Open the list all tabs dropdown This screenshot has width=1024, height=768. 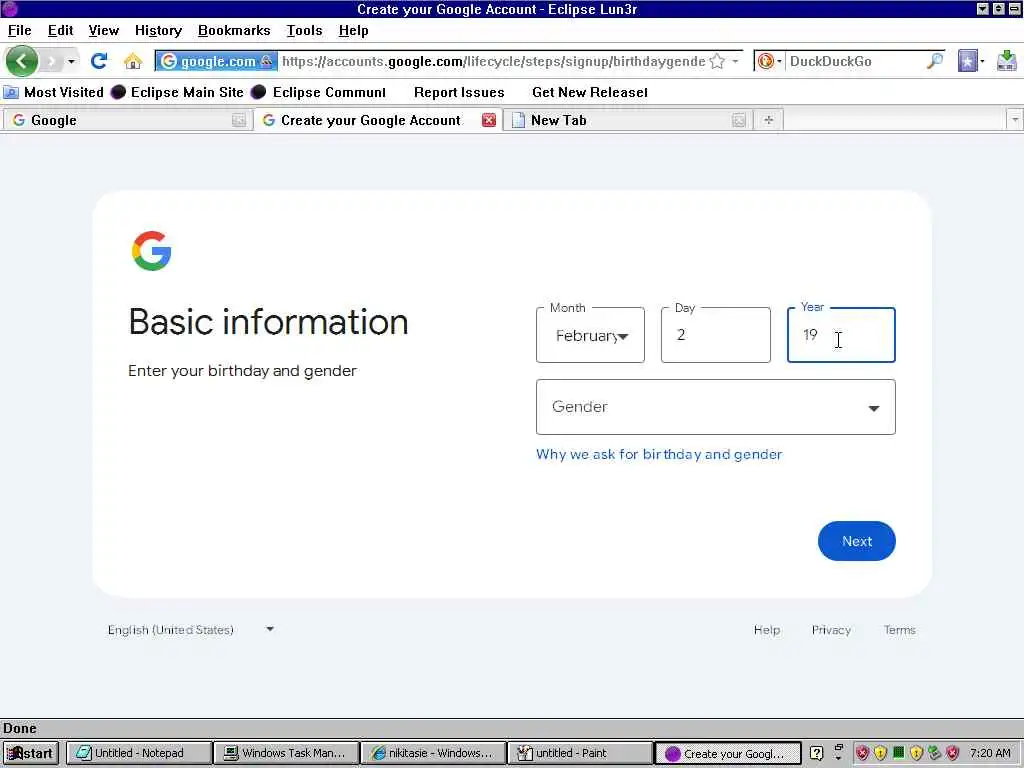1014,120
